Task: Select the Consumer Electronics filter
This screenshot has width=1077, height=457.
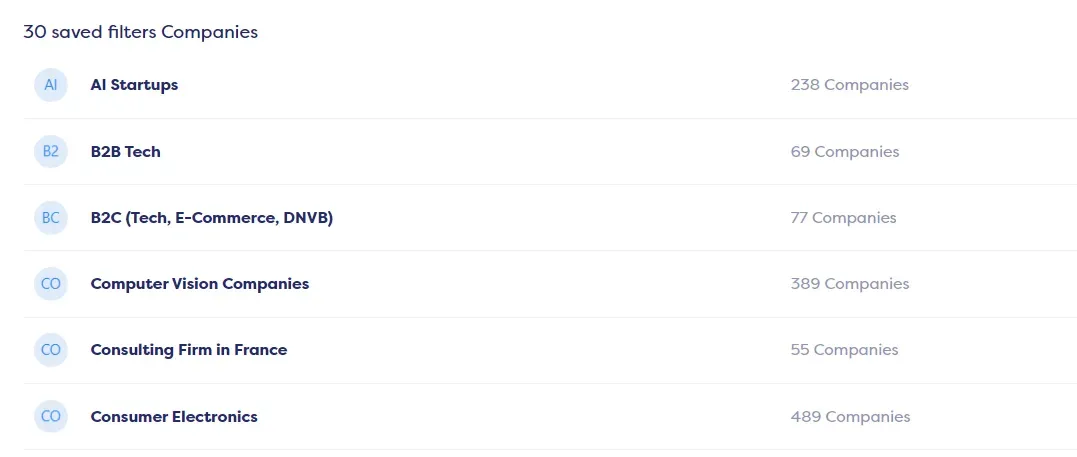Action: [x=174, y=417]
